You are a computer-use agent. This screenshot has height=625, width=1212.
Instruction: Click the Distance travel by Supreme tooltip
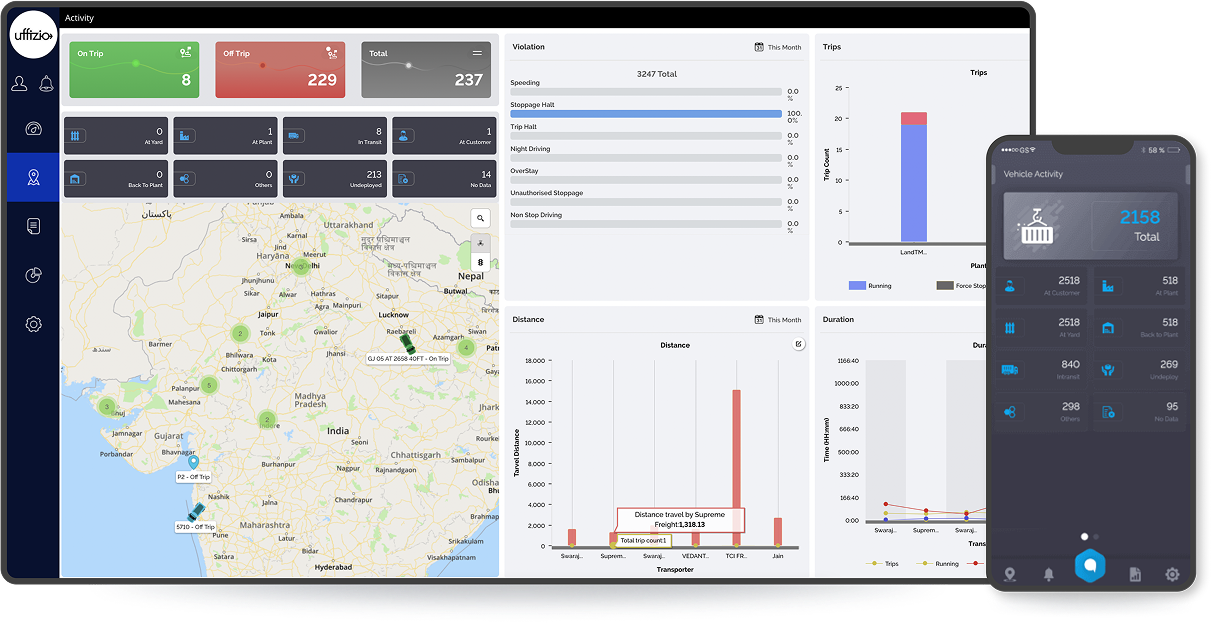[x=680, y=519]
